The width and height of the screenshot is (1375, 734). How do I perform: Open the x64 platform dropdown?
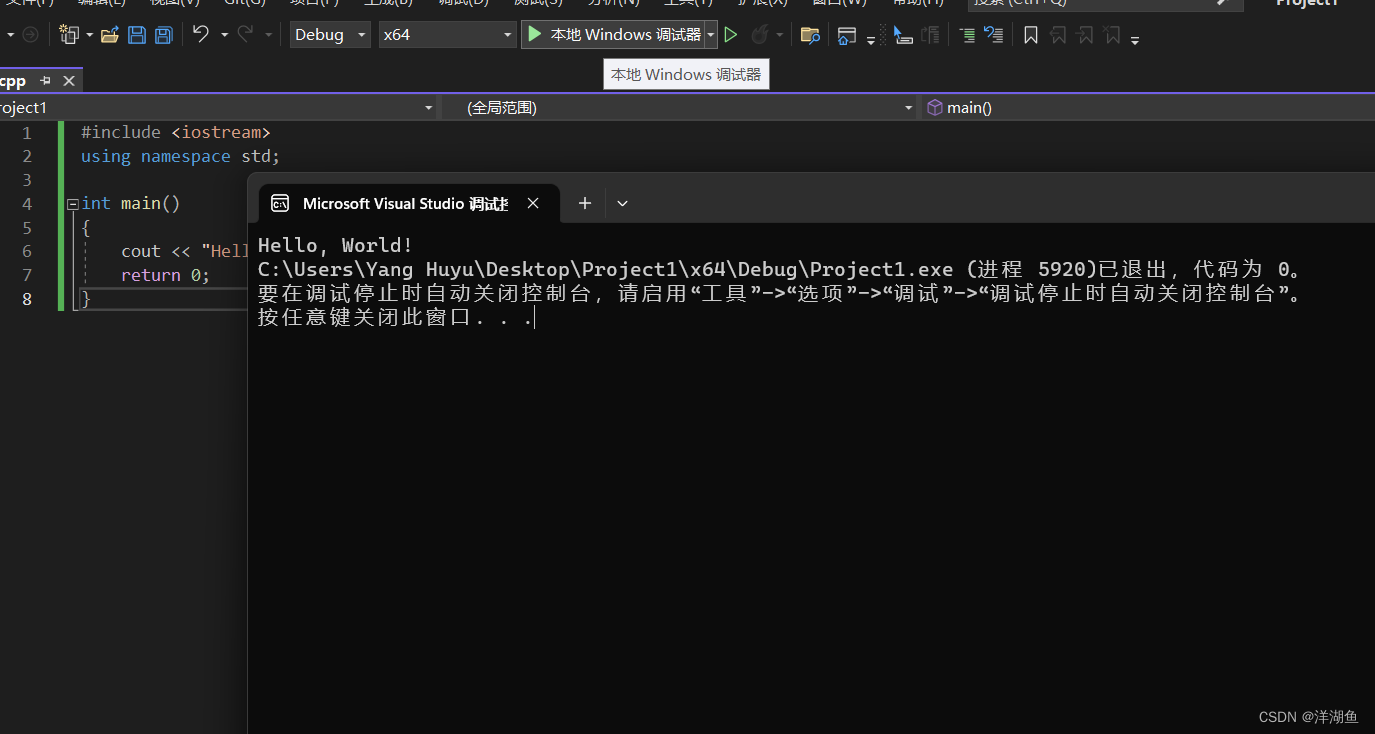pos(447,34)
